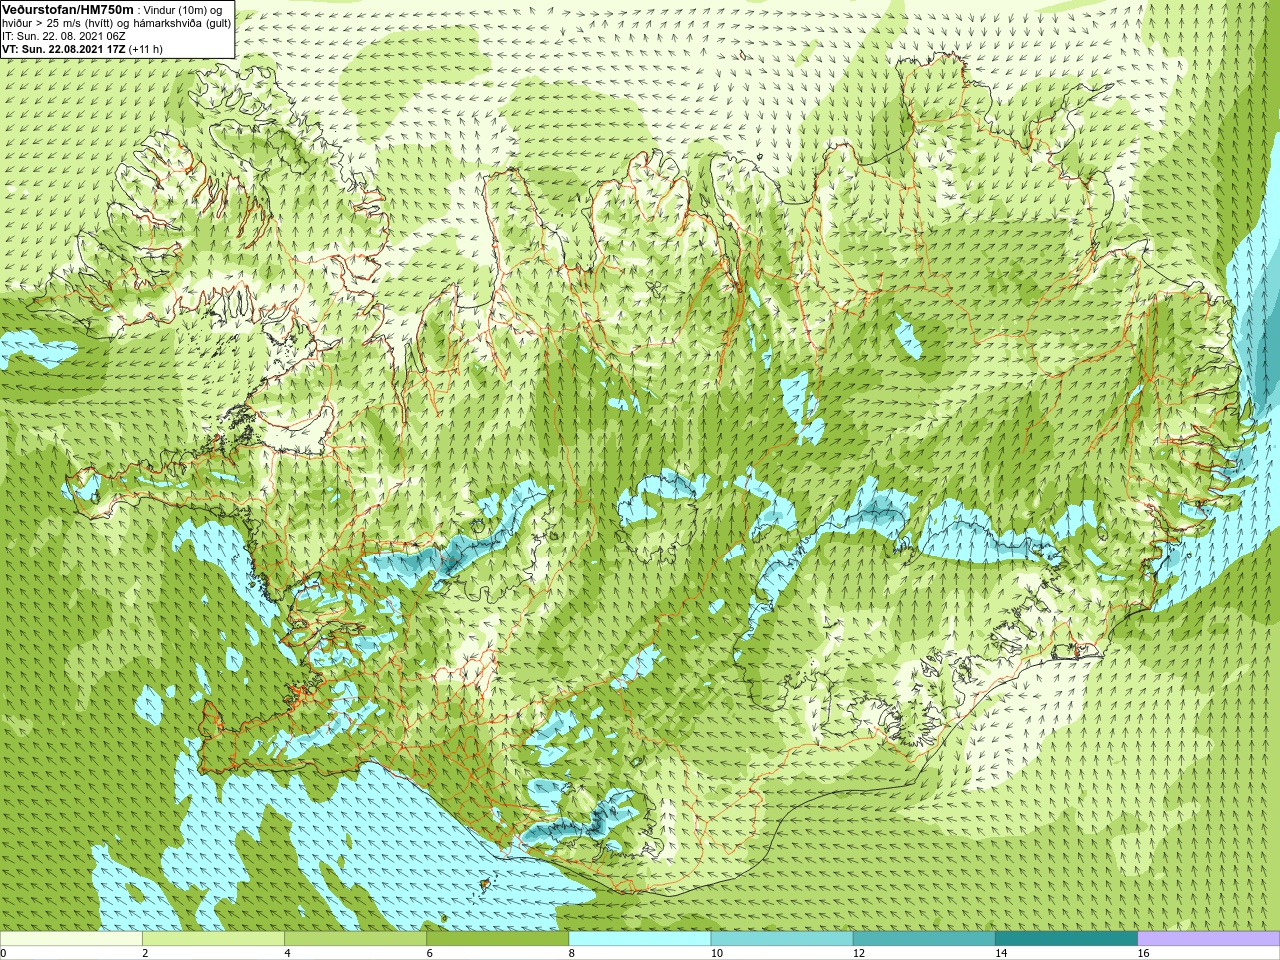Click the teal 12–14 m/s legend swatch
The image size is (1280, 960).
(x=923, y=939)
